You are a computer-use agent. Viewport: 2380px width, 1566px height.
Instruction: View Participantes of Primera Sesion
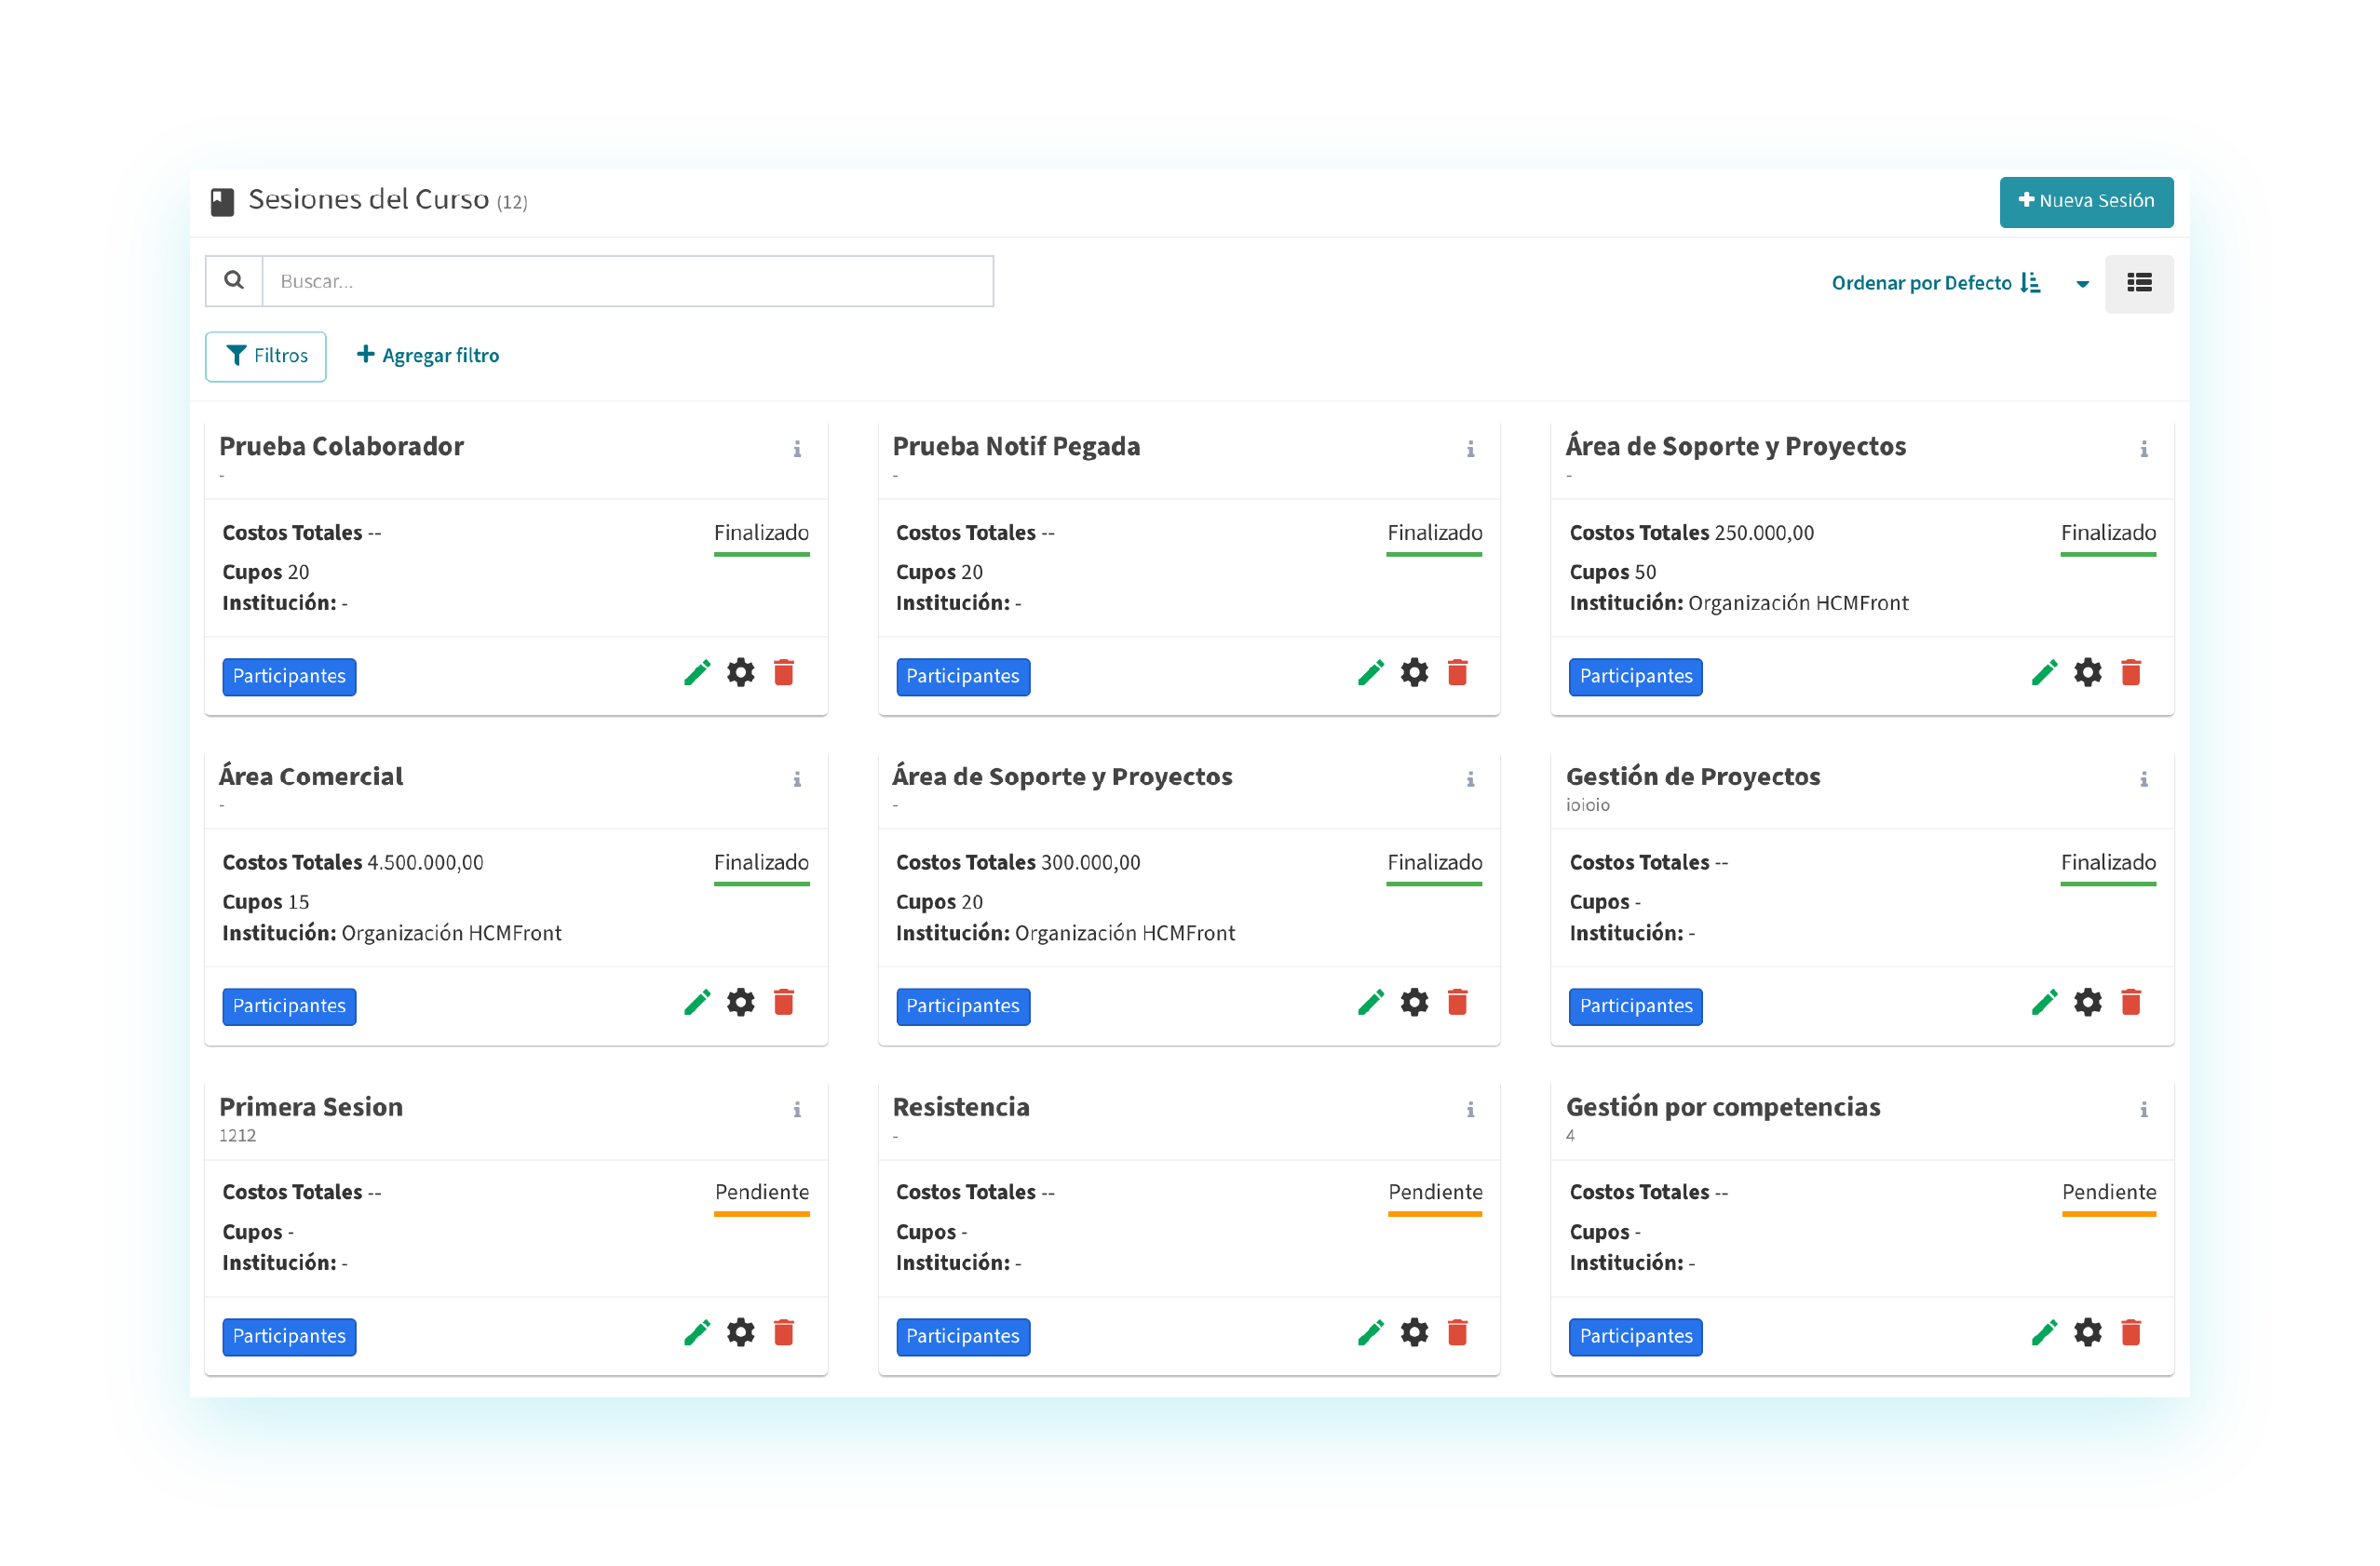(289, 1337)
